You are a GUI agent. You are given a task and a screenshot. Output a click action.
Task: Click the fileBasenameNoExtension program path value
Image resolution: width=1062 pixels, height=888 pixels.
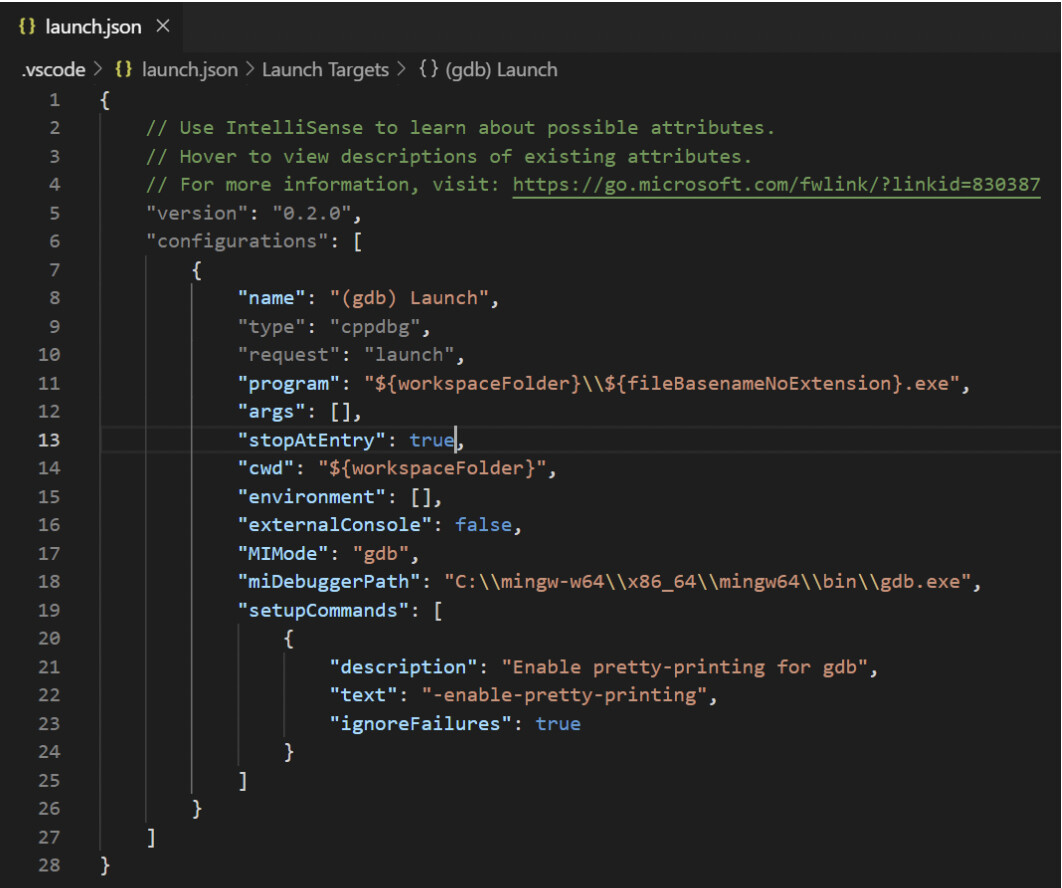tap(662, 384)
